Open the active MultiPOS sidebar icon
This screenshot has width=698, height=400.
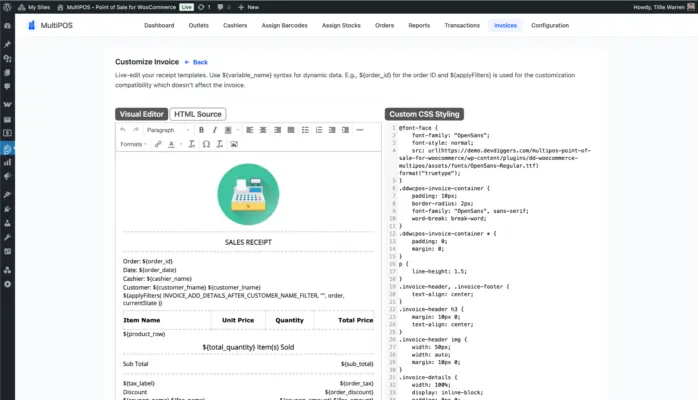pyautogui.click(x=7, y=149)
